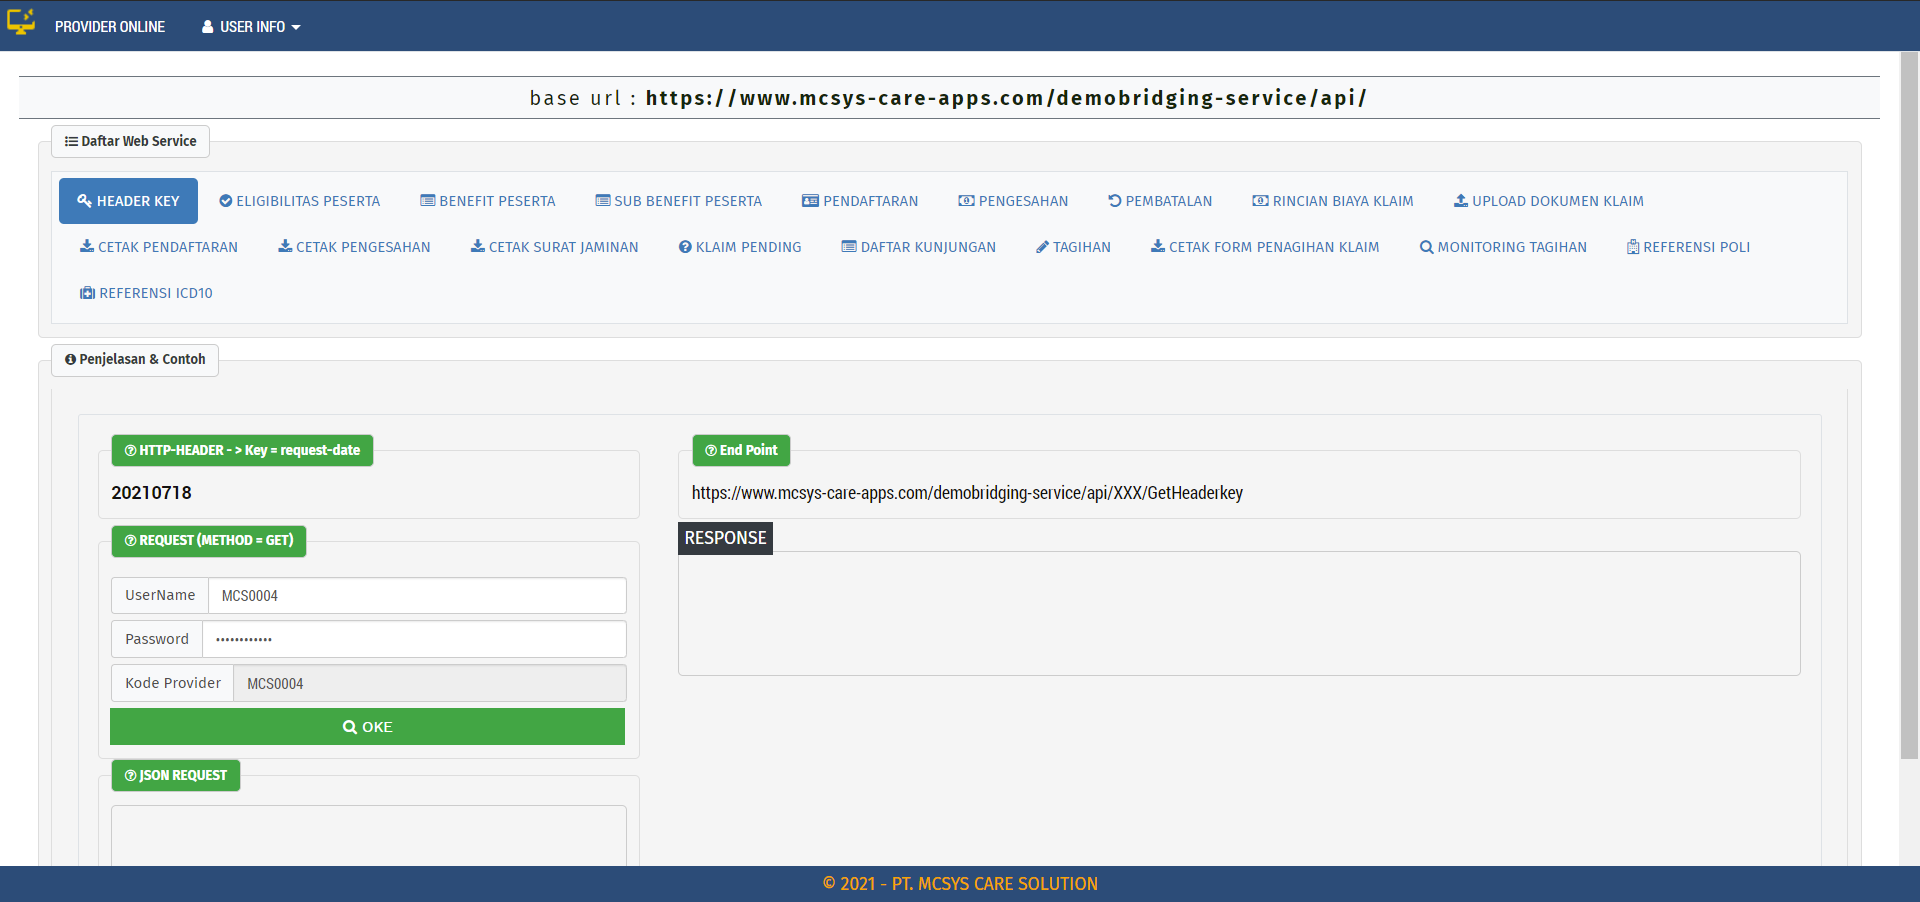The height and width of the screenshot is (902, 1920).
Task: Click the MONITORING TAGIHAN magnifier icon
Action: click(x=1426, y=247)
